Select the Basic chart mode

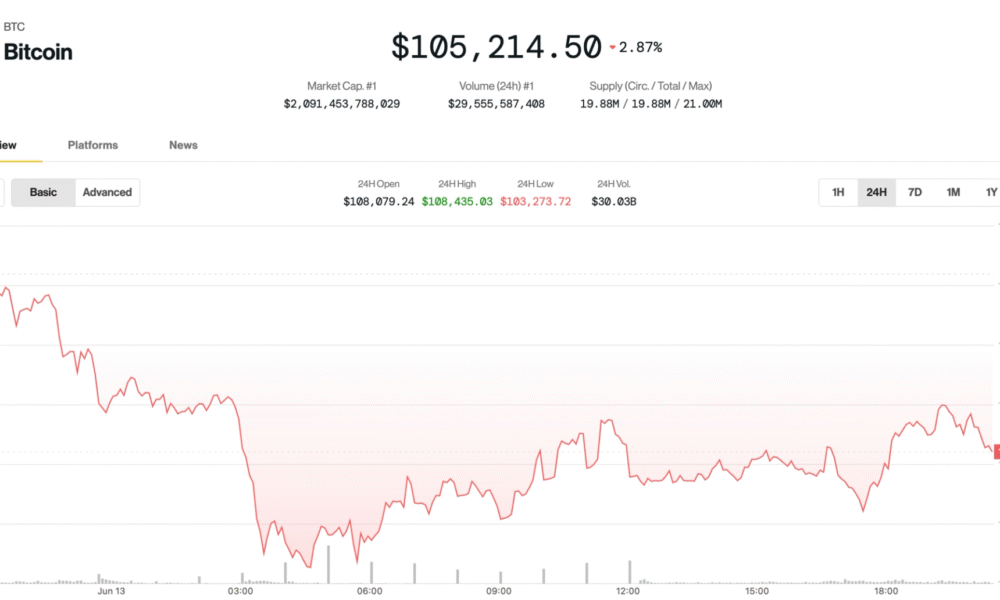point(43,193)
